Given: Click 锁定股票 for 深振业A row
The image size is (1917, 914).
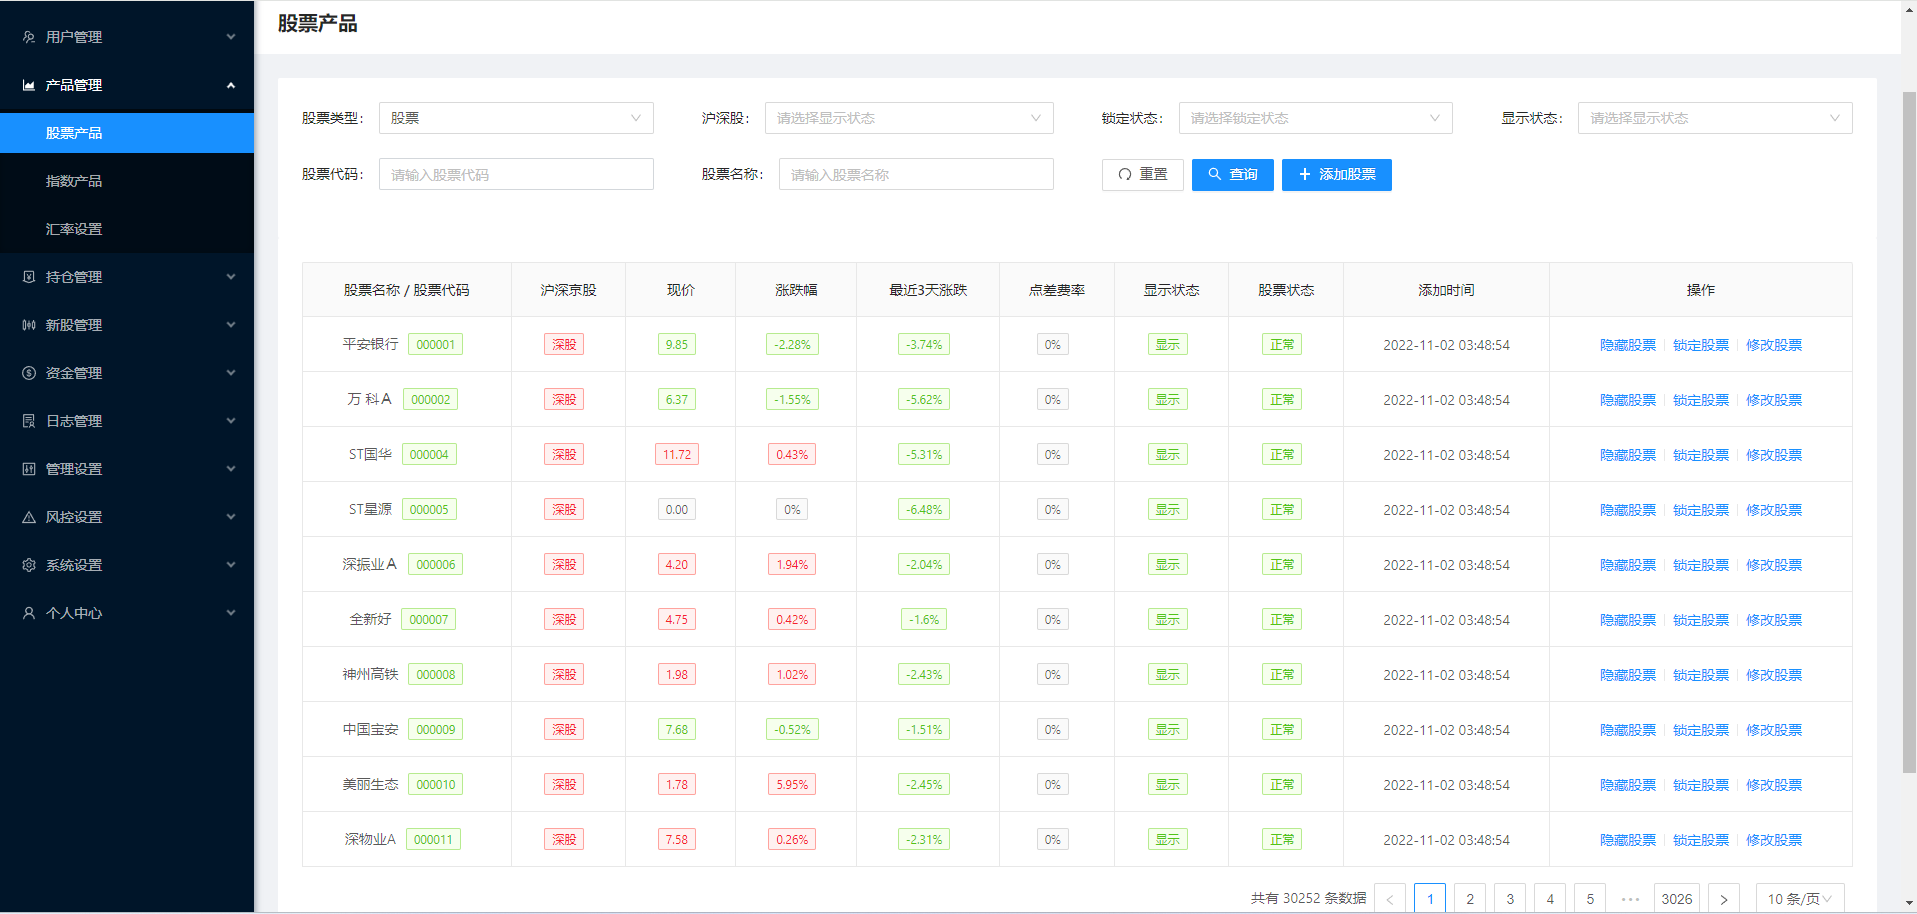Looking at the screenshot, I should pos(1700,565).
